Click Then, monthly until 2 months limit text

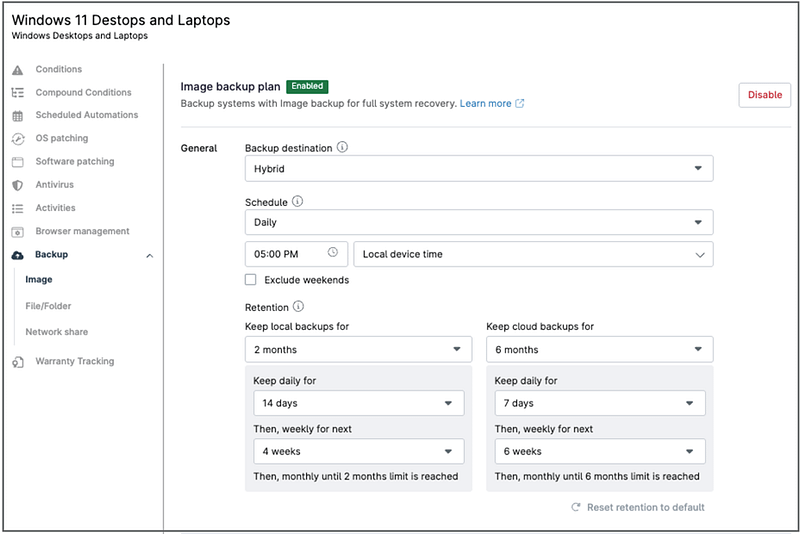pos(356,476)
